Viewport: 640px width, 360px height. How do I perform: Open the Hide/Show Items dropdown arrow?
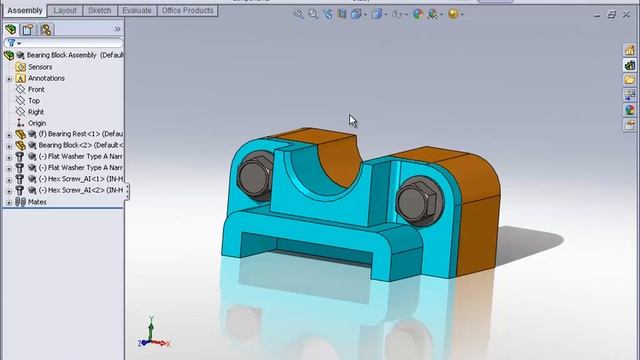(x=406, y=15)
